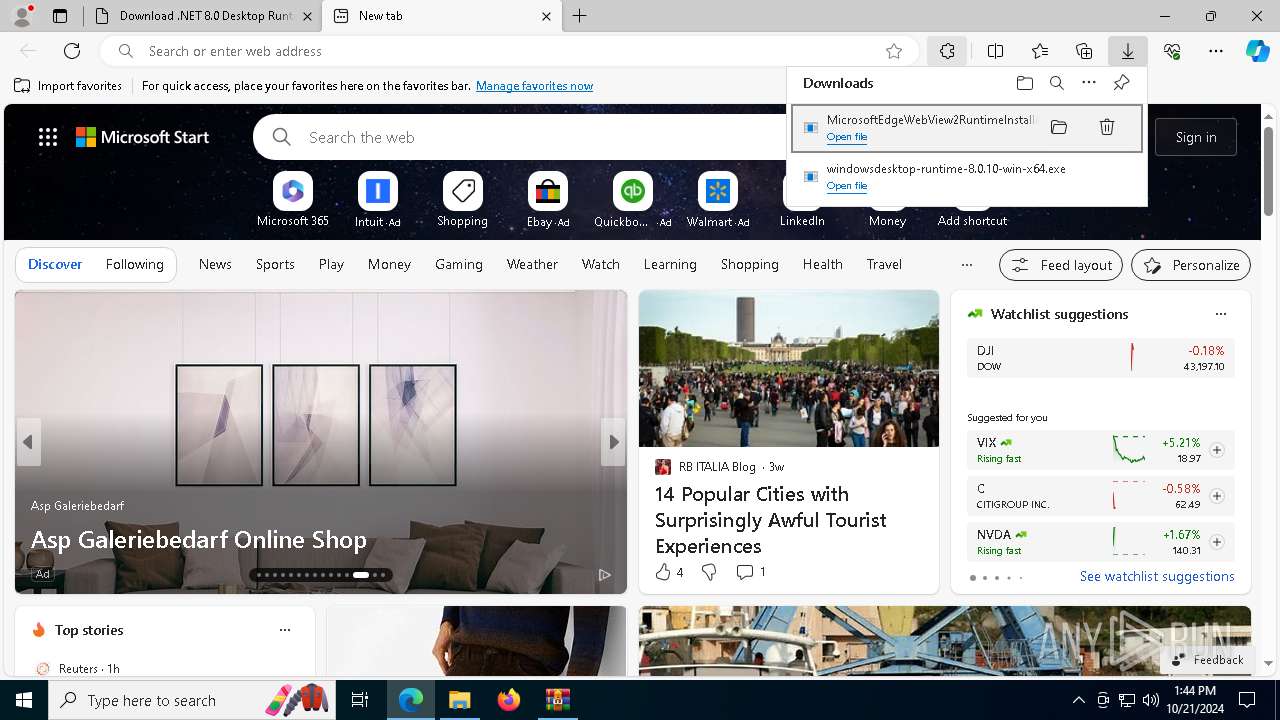The height and width of the screenshot is (720, 1280).
Task: Show MicrosoftEdgeWebView2 file in folder
Action: click(x=1059, y=127)
